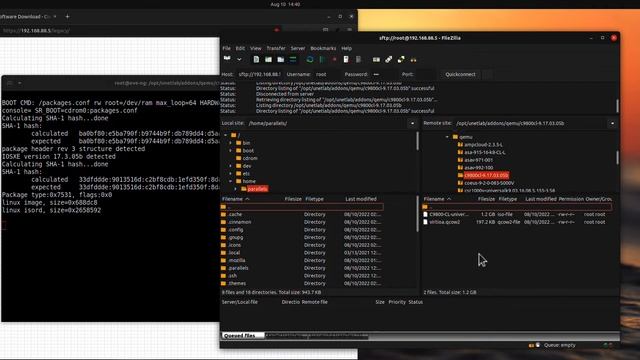
Task: Open the directory listing filters dialog
Action: tap(376, 60)
